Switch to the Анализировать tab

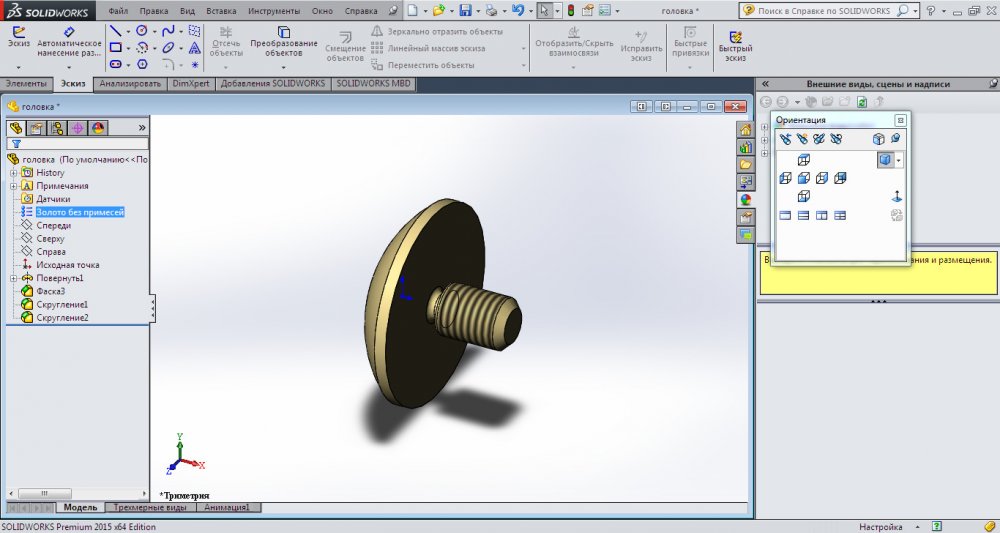pyautogui.click(x=129, y=84)
